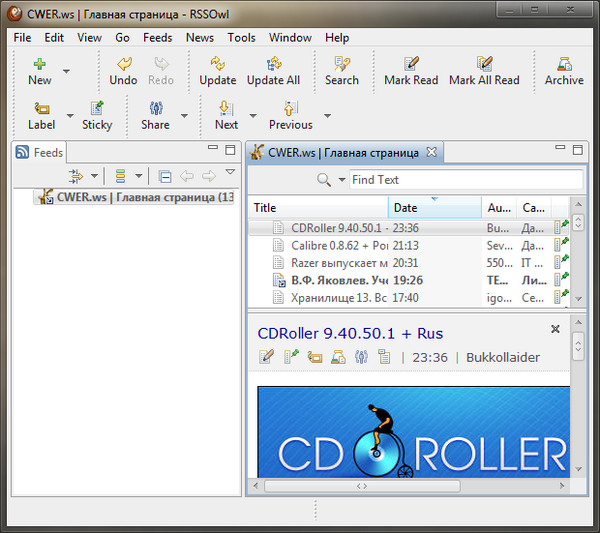This screenshot has height=533, width=600.
Task: Click the Sticky toolbar icon
Action: 97,108
